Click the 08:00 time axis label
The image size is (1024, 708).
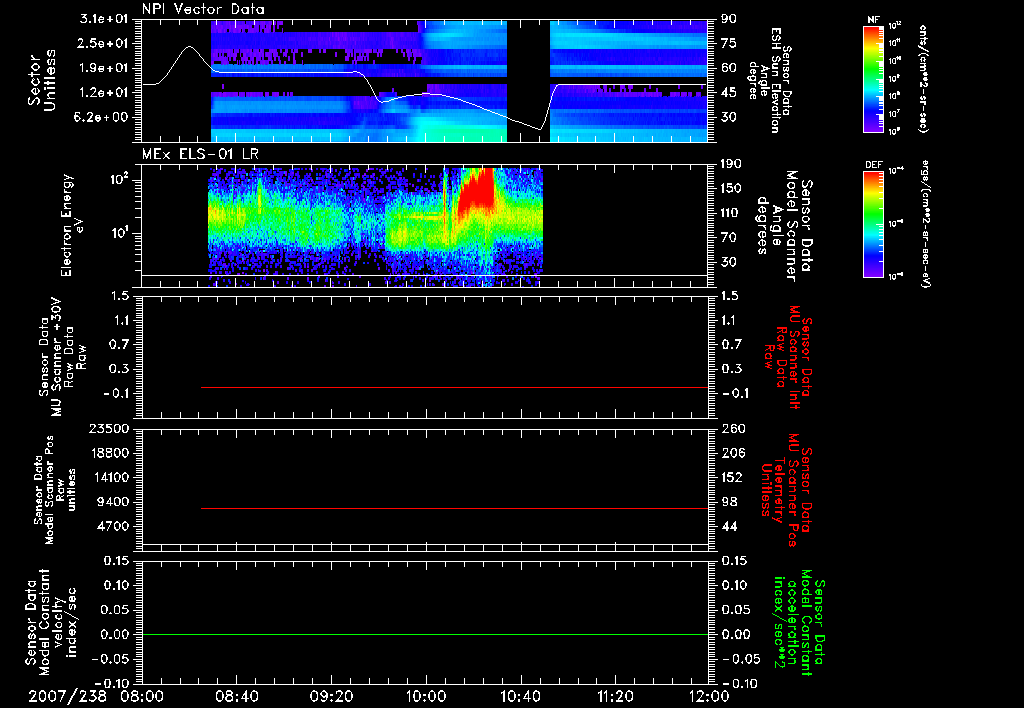coord(142,696)
